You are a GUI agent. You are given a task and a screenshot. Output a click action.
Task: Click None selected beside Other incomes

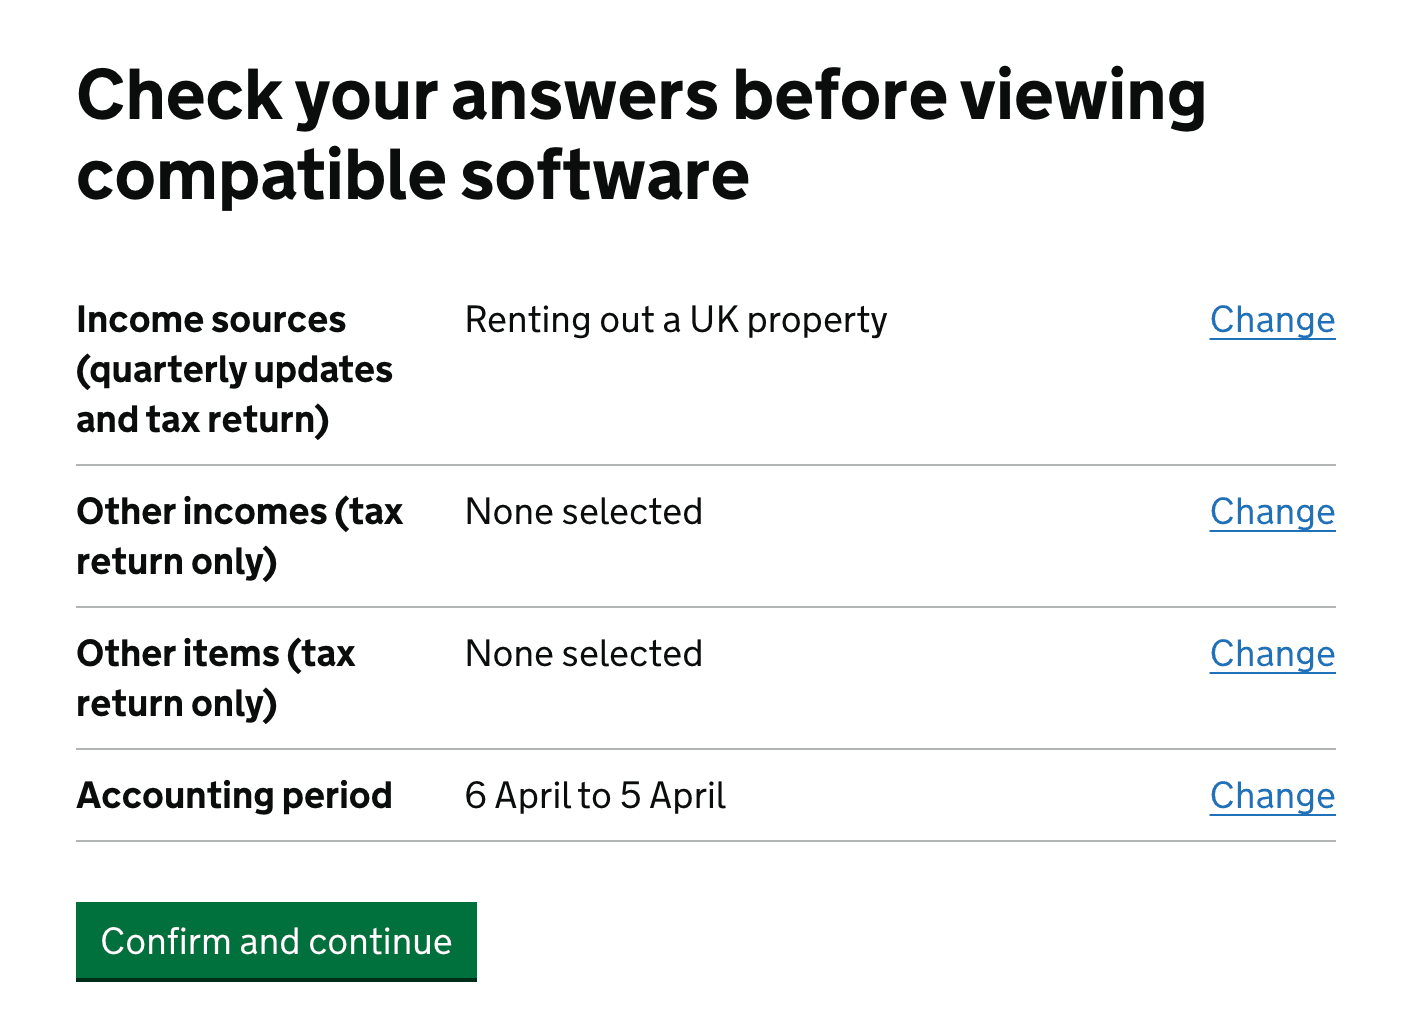pyautogui.click(x=584, y=512)
